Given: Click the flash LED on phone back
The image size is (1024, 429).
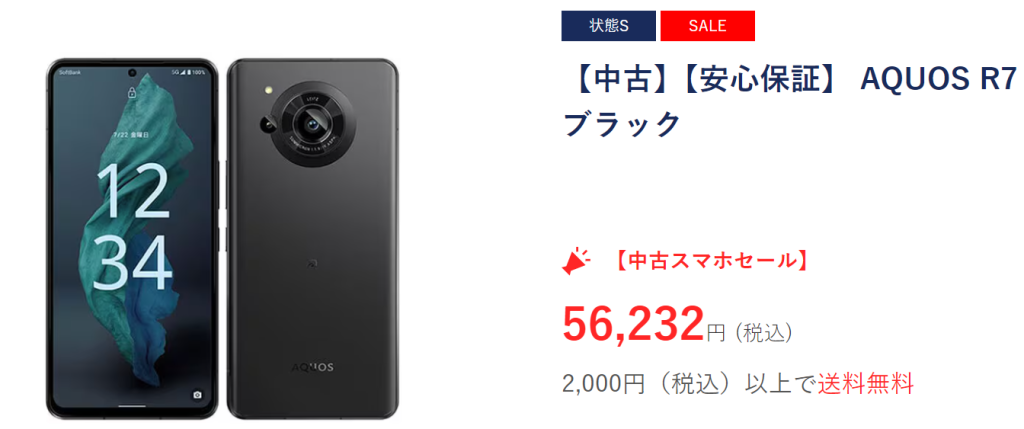Looking at the screenshot, I should tap(268, 89).
